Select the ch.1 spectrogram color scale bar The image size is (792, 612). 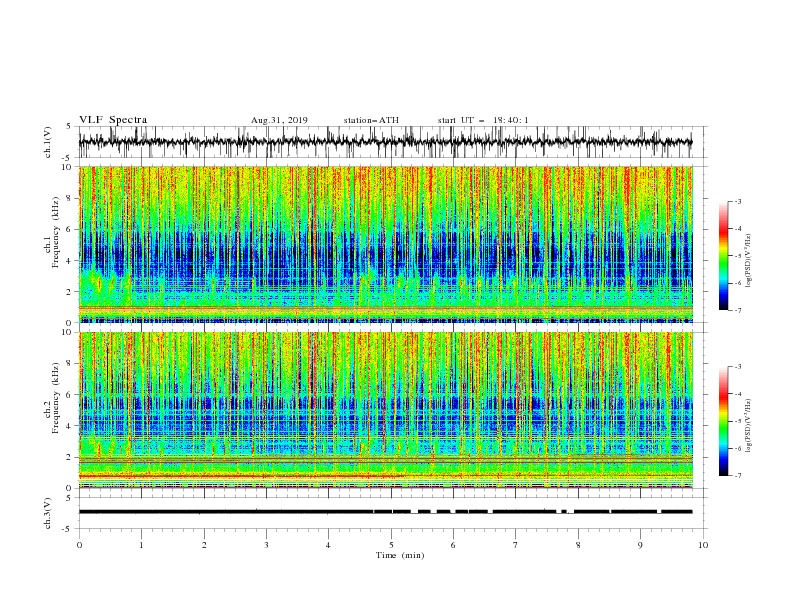coord(723,256)
